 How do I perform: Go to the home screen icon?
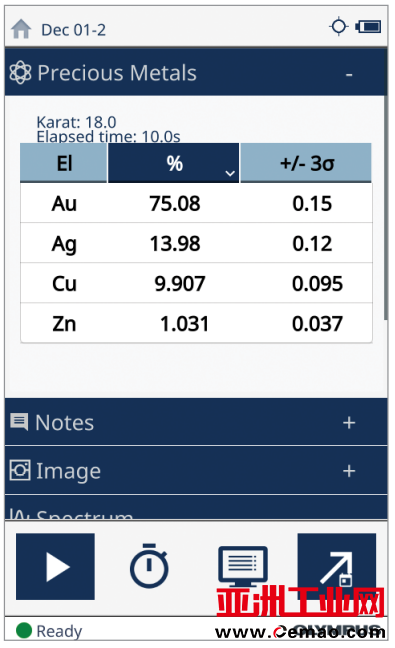pyautogui.click(x=21, y=29)
